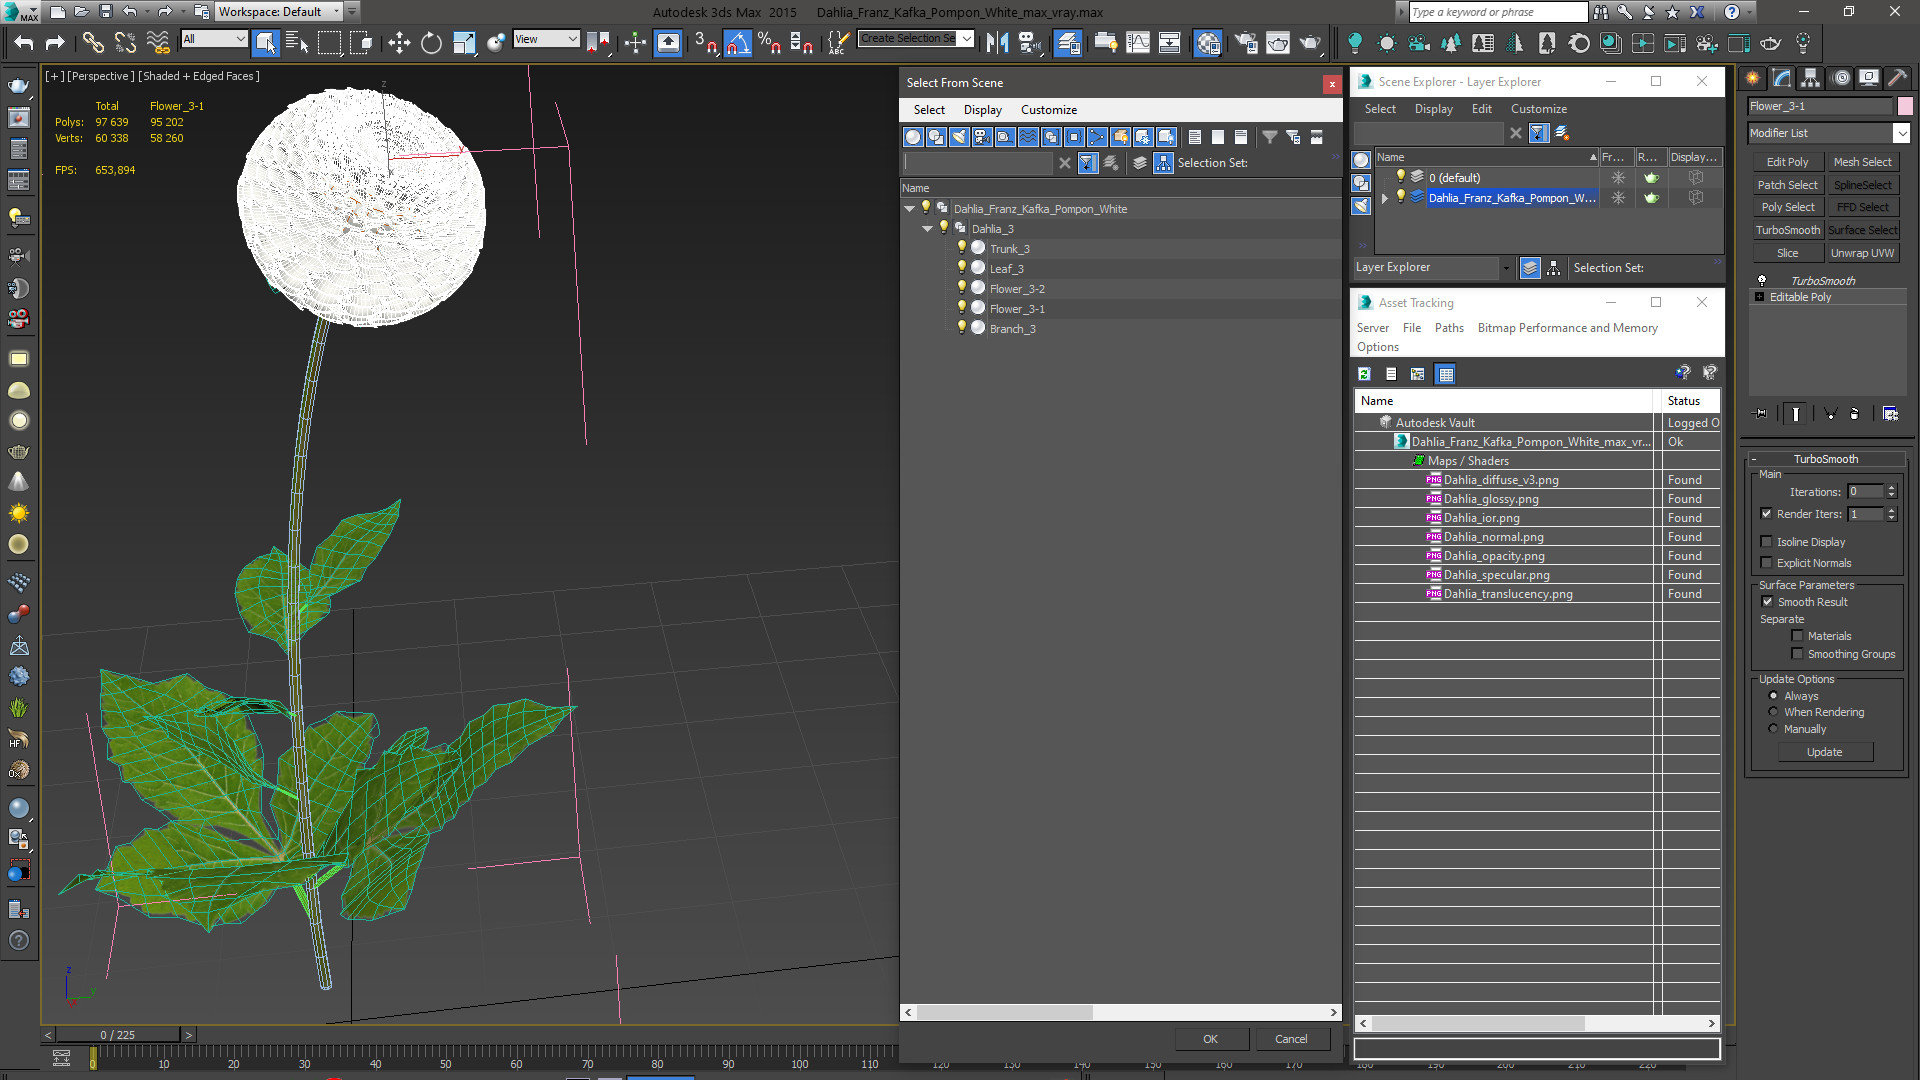Toggle the Angle Snap icon
The image size is (1920, 1080).
pos(737,42)
